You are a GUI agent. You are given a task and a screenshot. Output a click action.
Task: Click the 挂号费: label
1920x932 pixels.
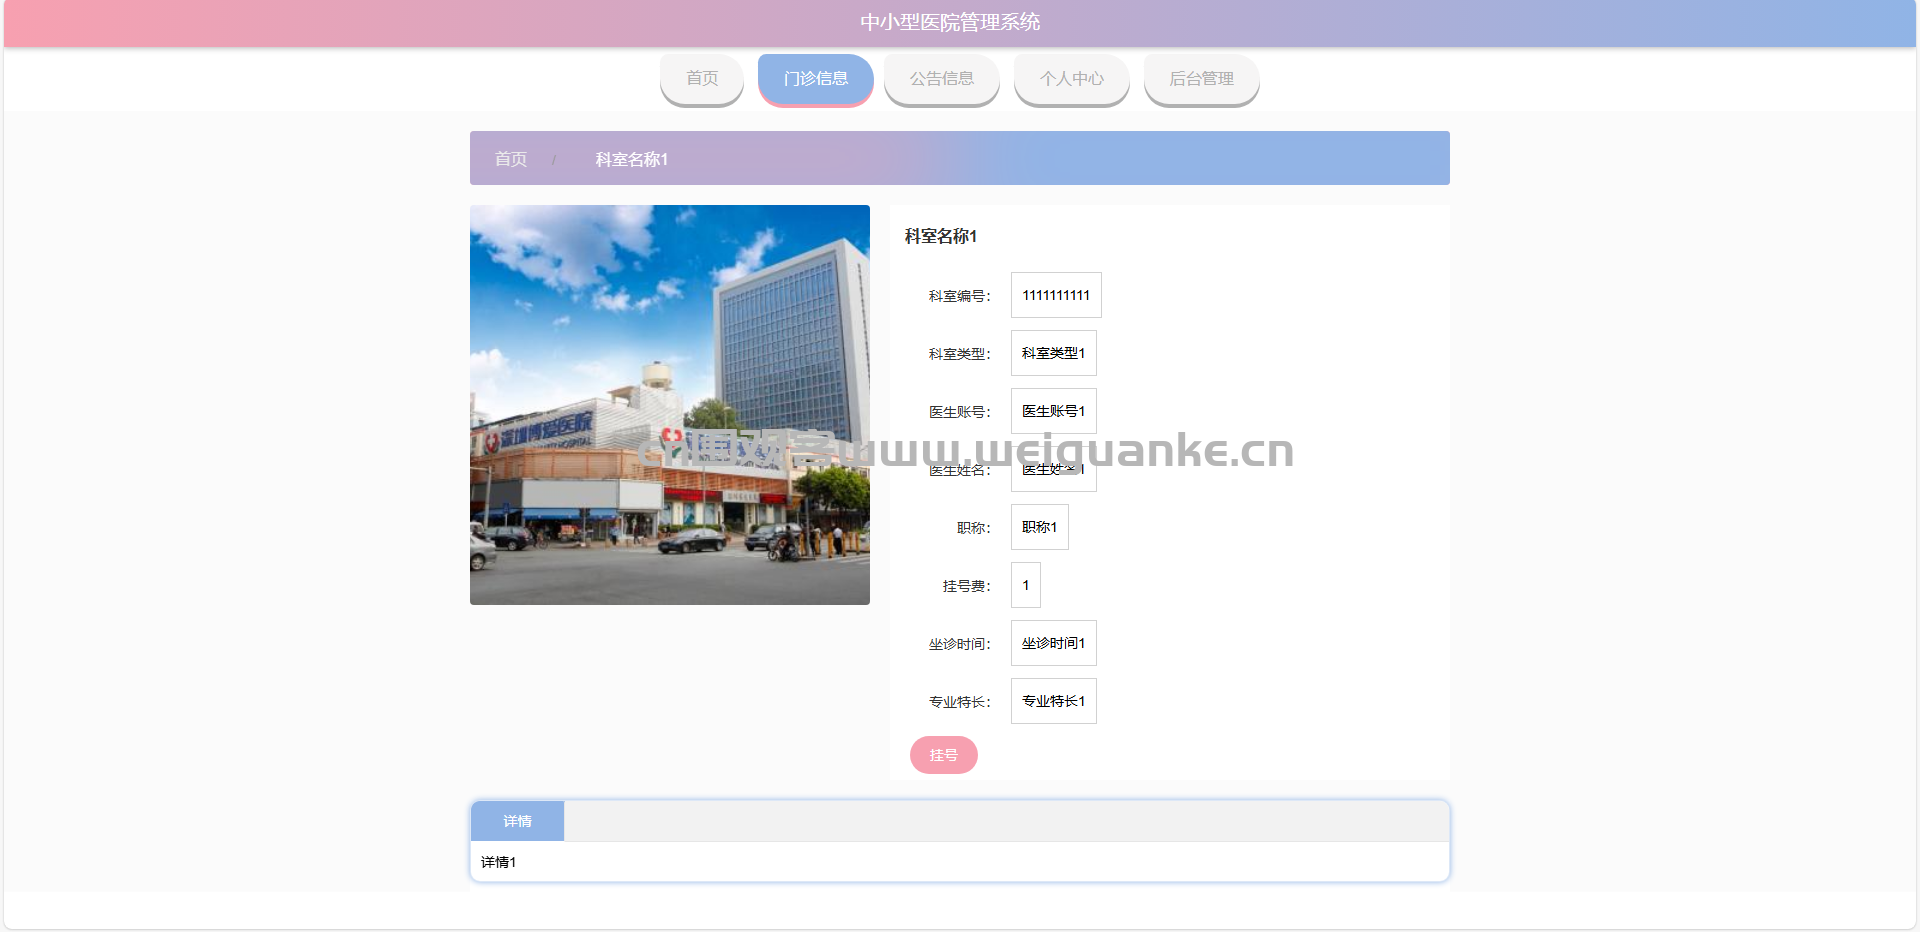click(967, 586)
